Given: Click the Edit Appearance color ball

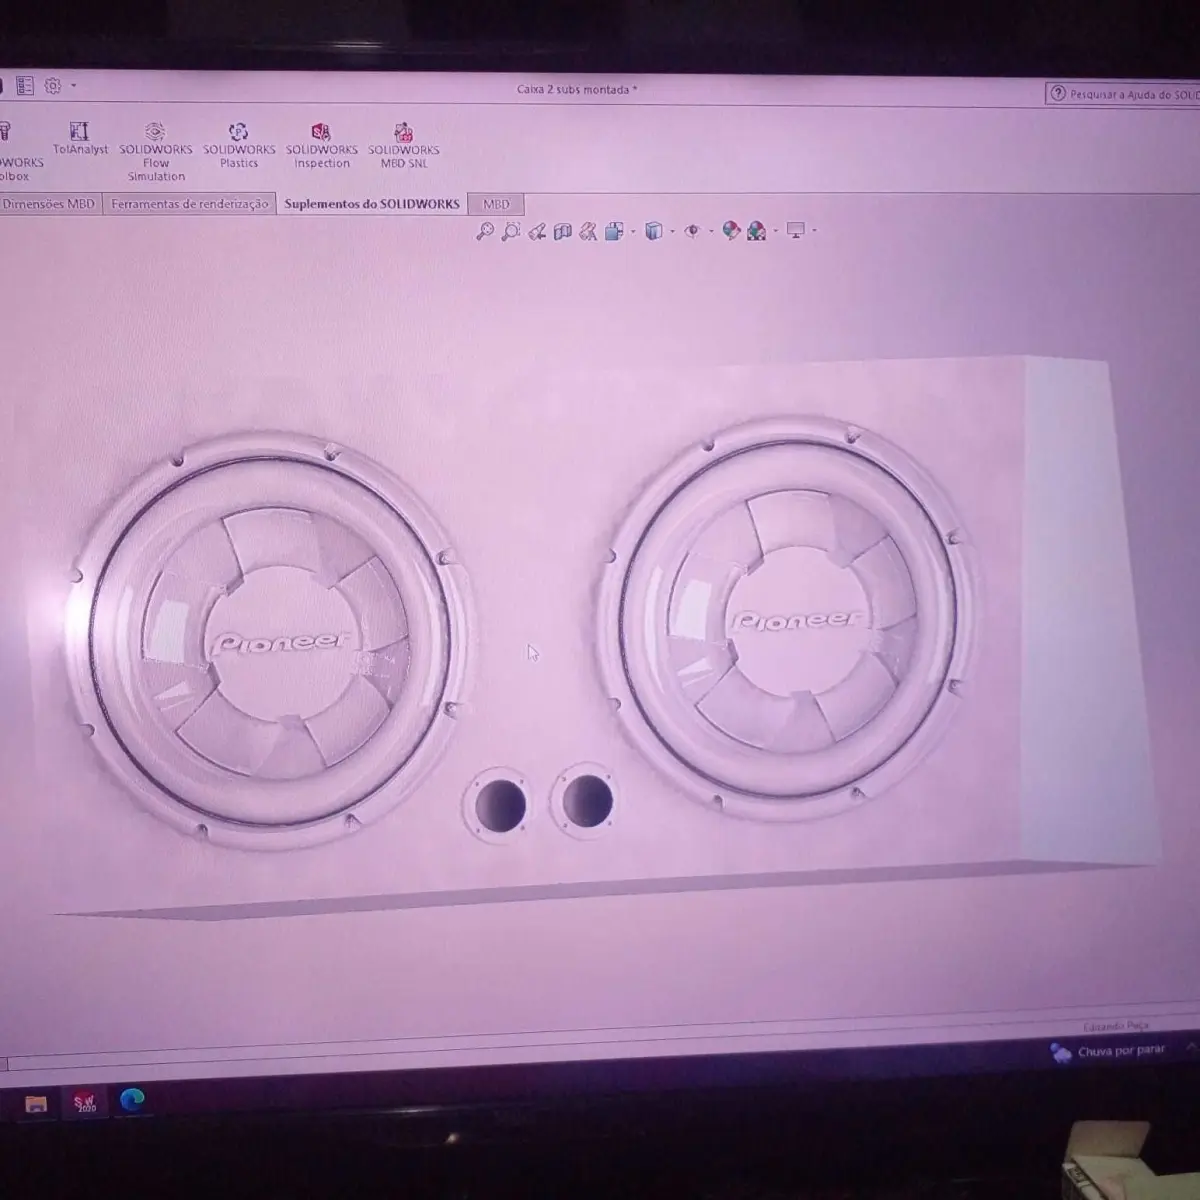Looking at the screenshot, I should [x=731, y=231].
